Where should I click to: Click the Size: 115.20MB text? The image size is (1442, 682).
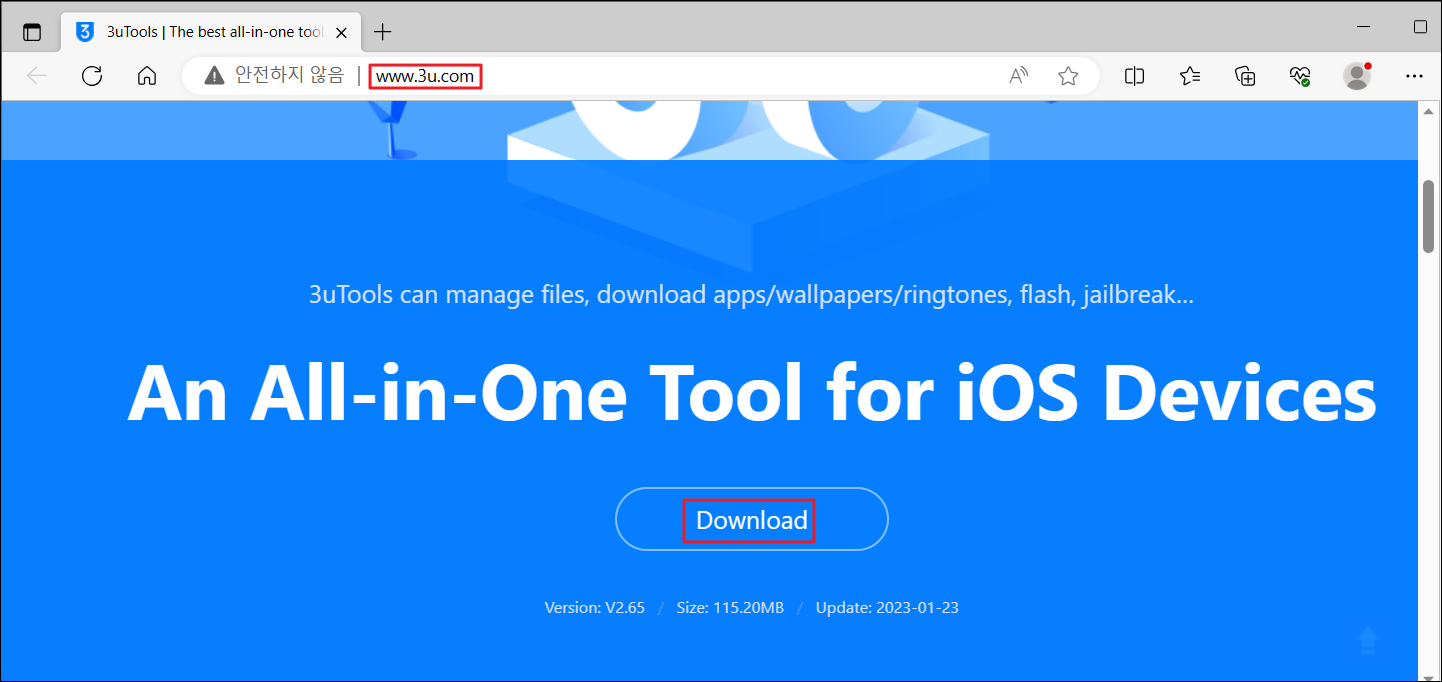[730, 608]
